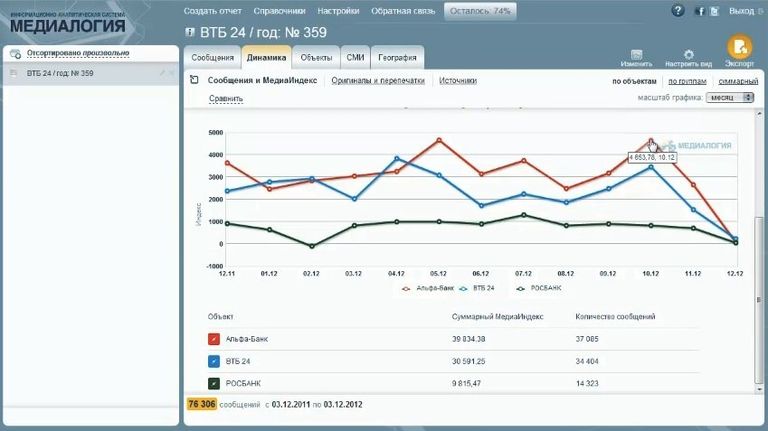Screen dimensions: 768x431
Task: Switch chart grouping to по группам
Action: coord(687,81)
